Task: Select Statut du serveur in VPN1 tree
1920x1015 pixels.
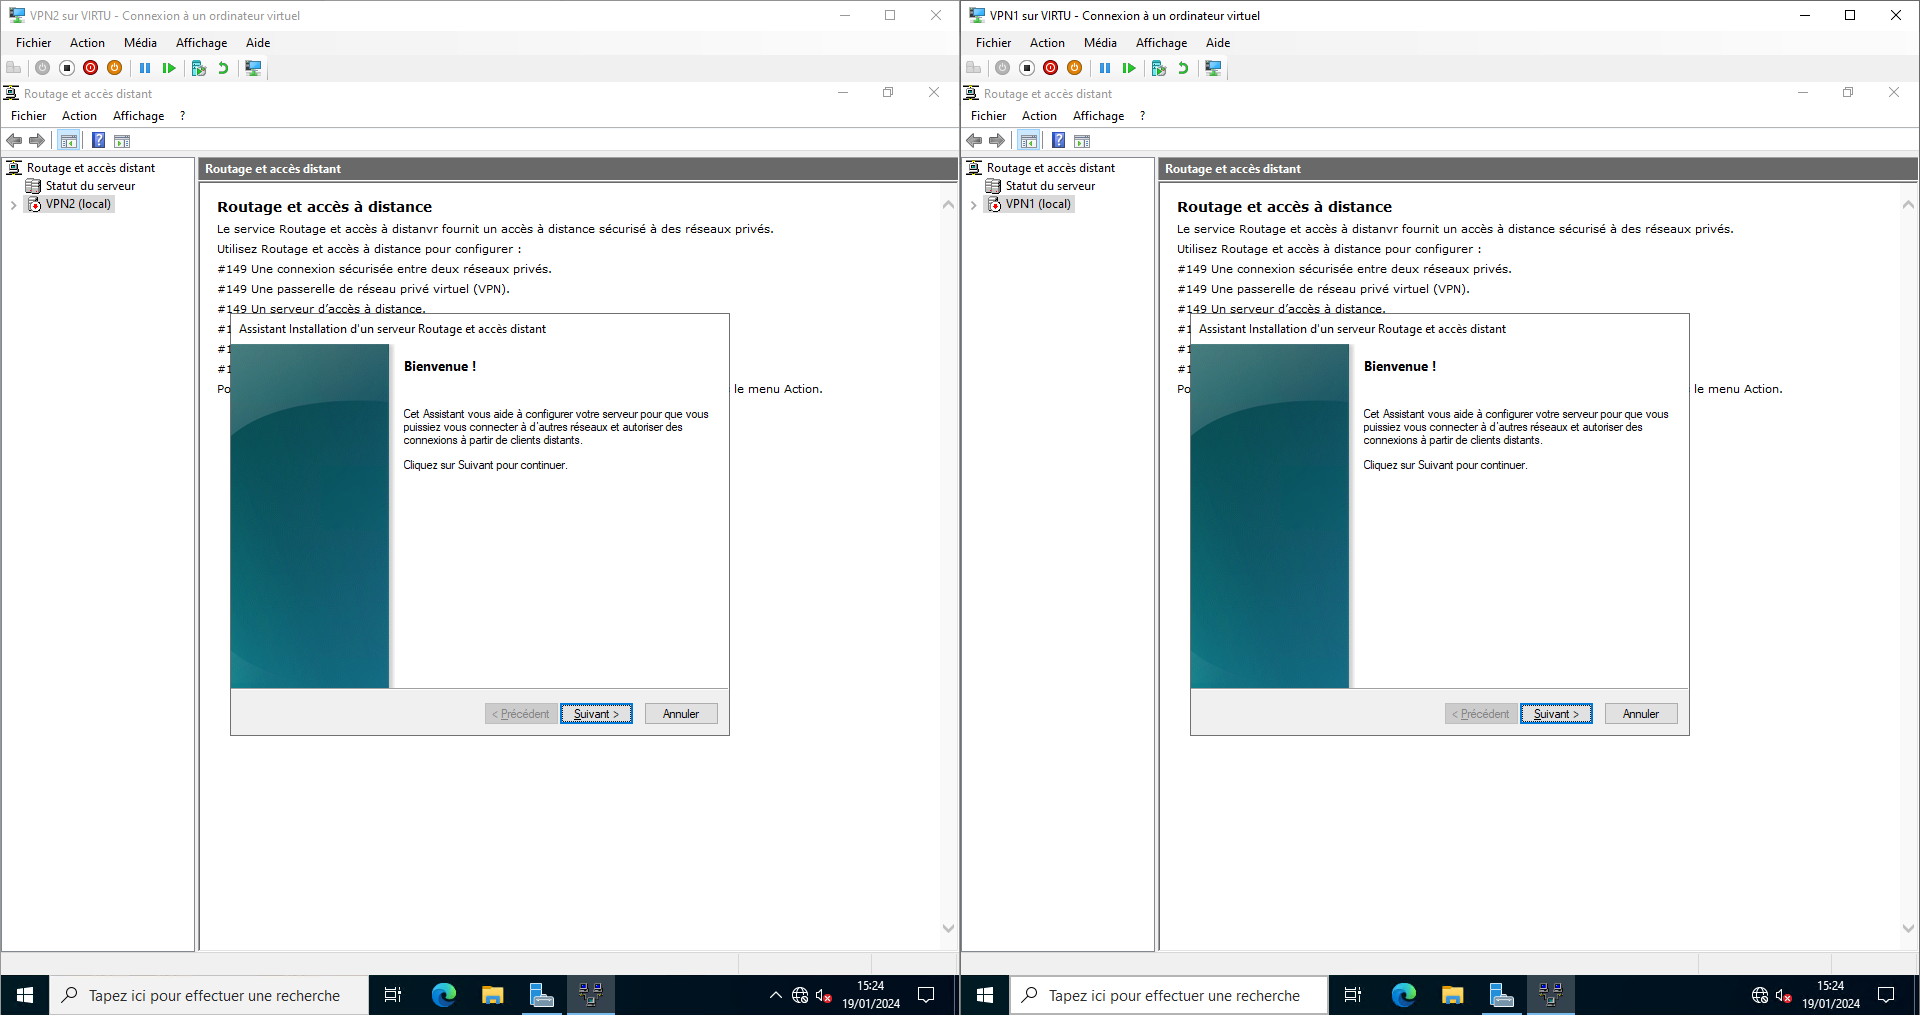Action: [1049, 186]
